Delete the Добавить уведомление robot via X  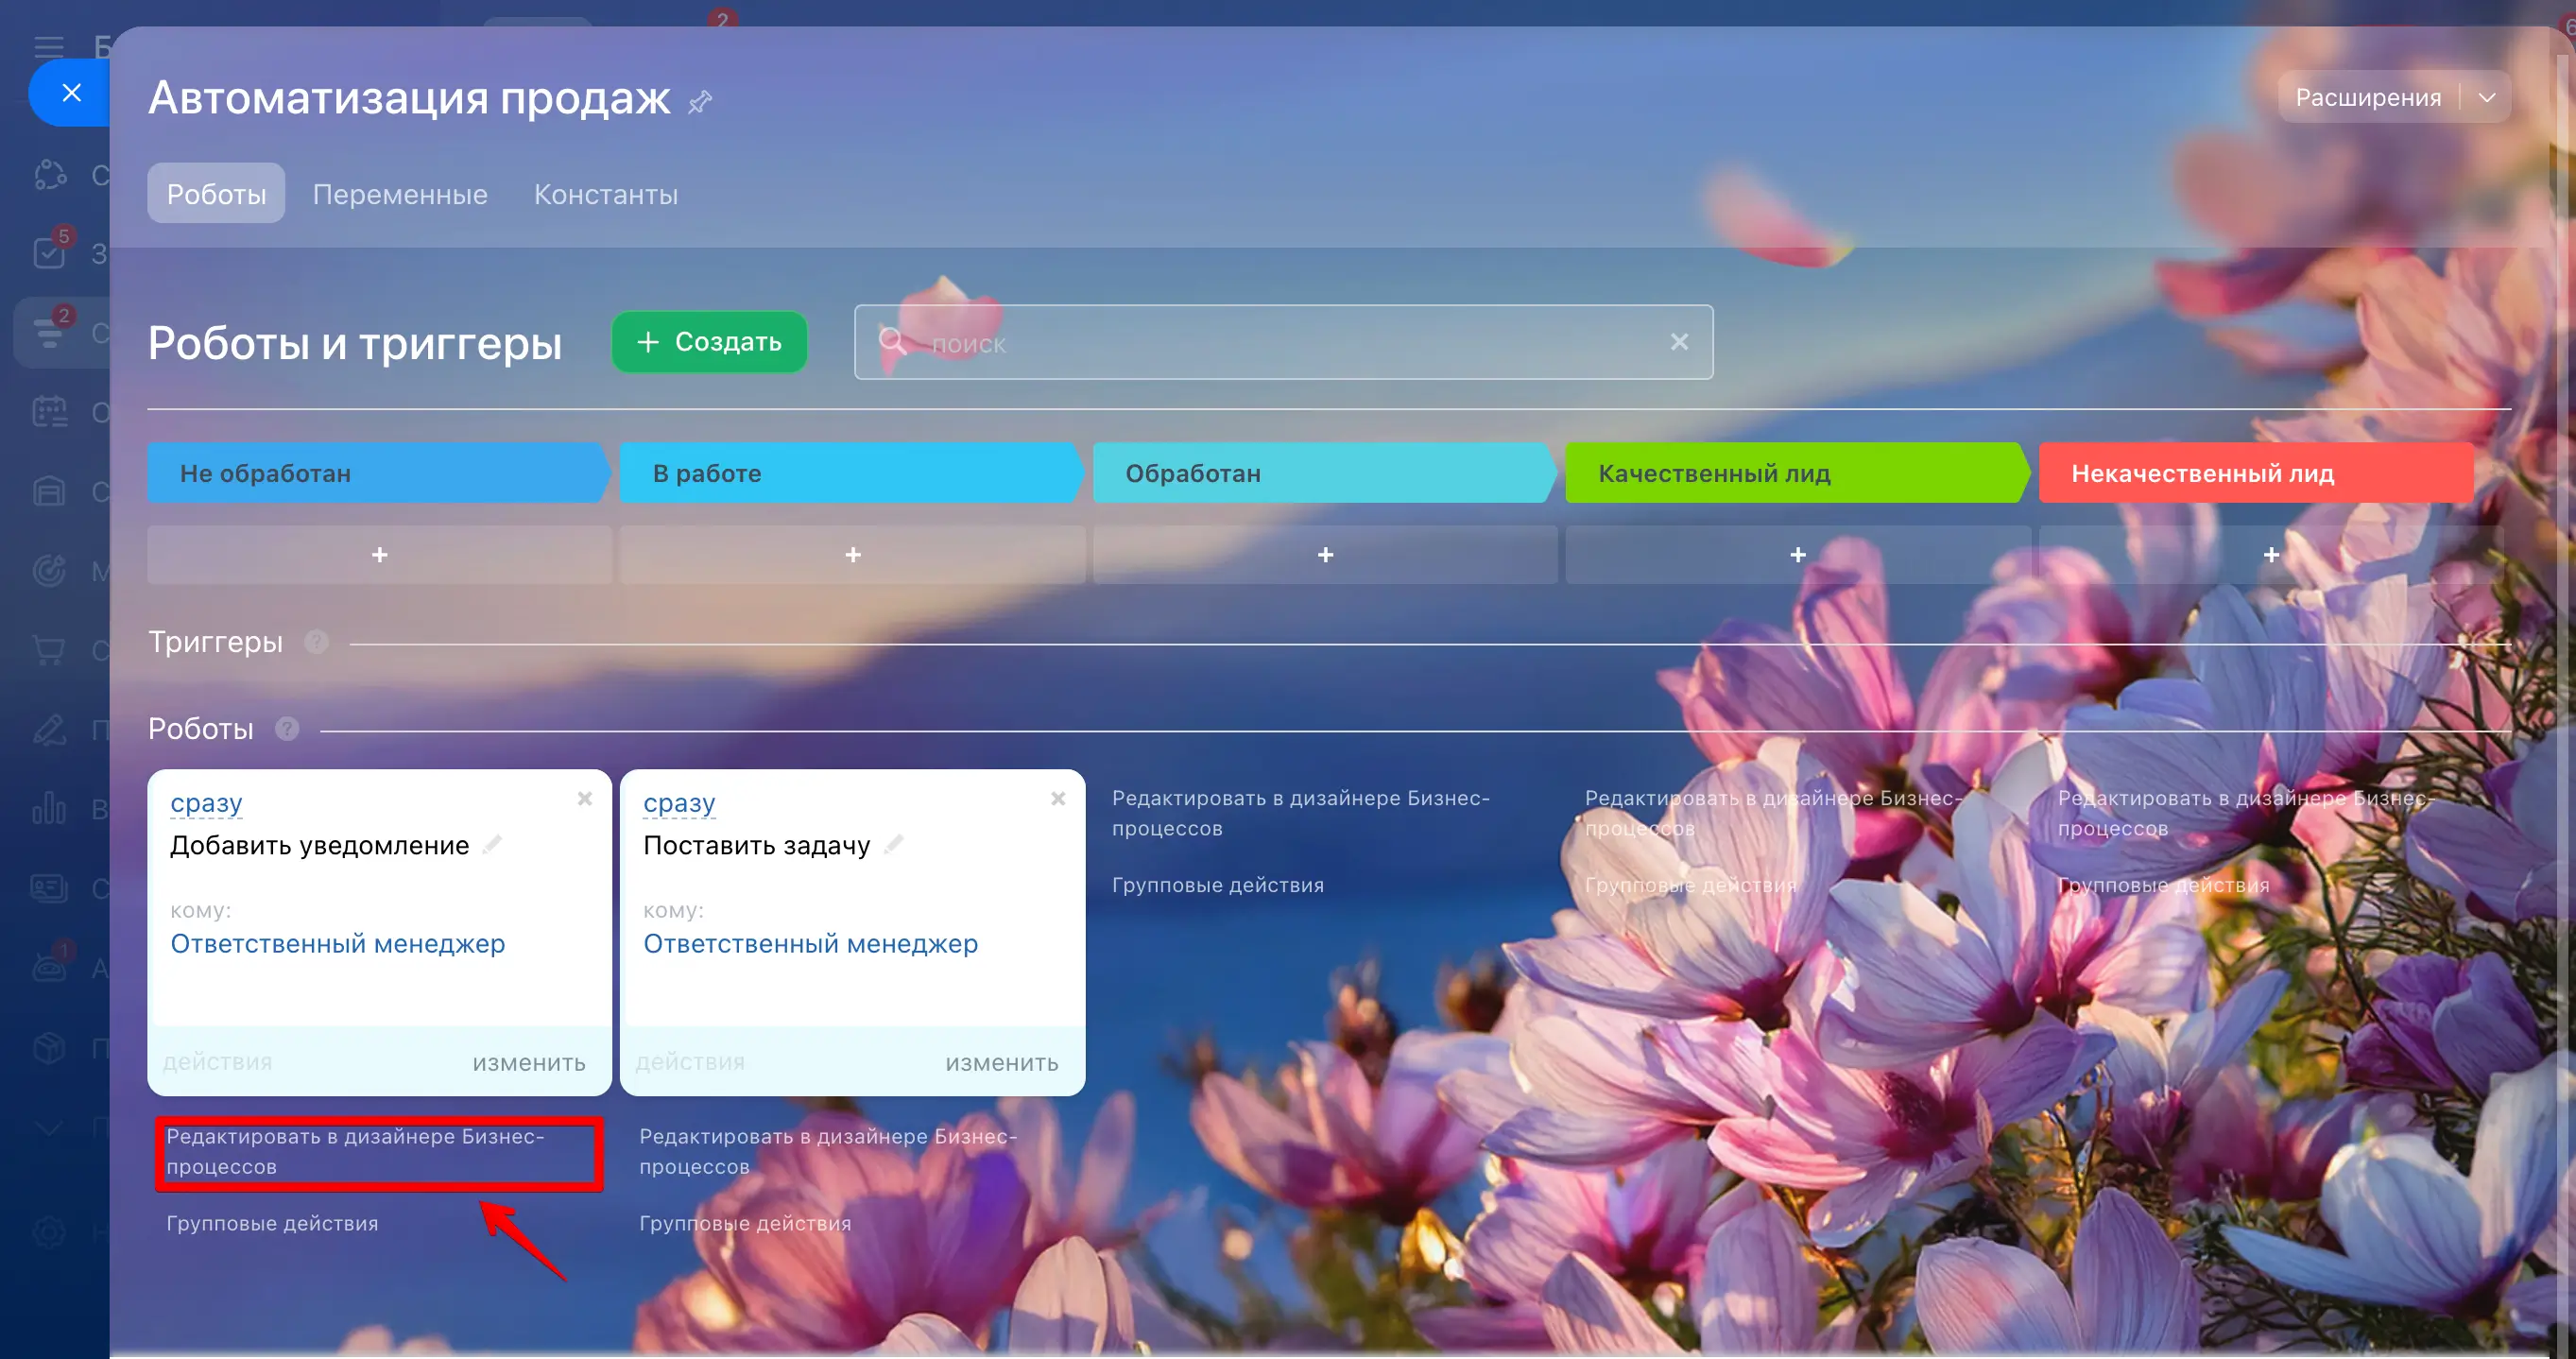585,798
